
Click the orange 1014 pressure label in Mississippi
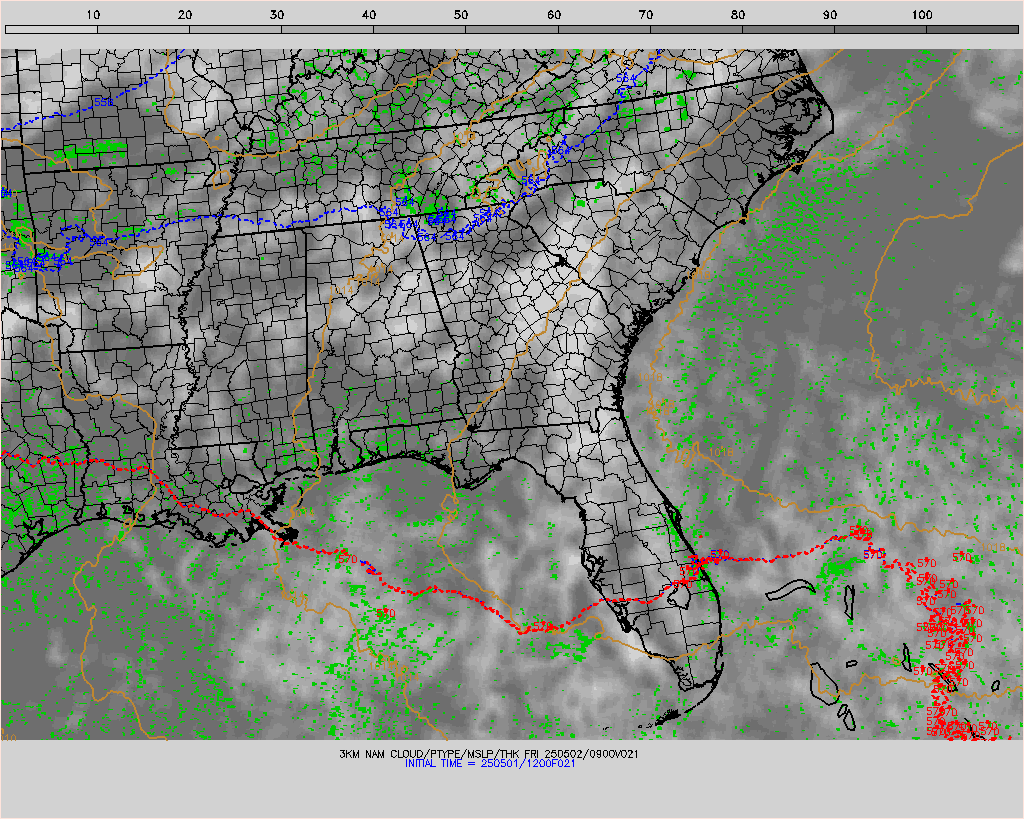point(341,290)
